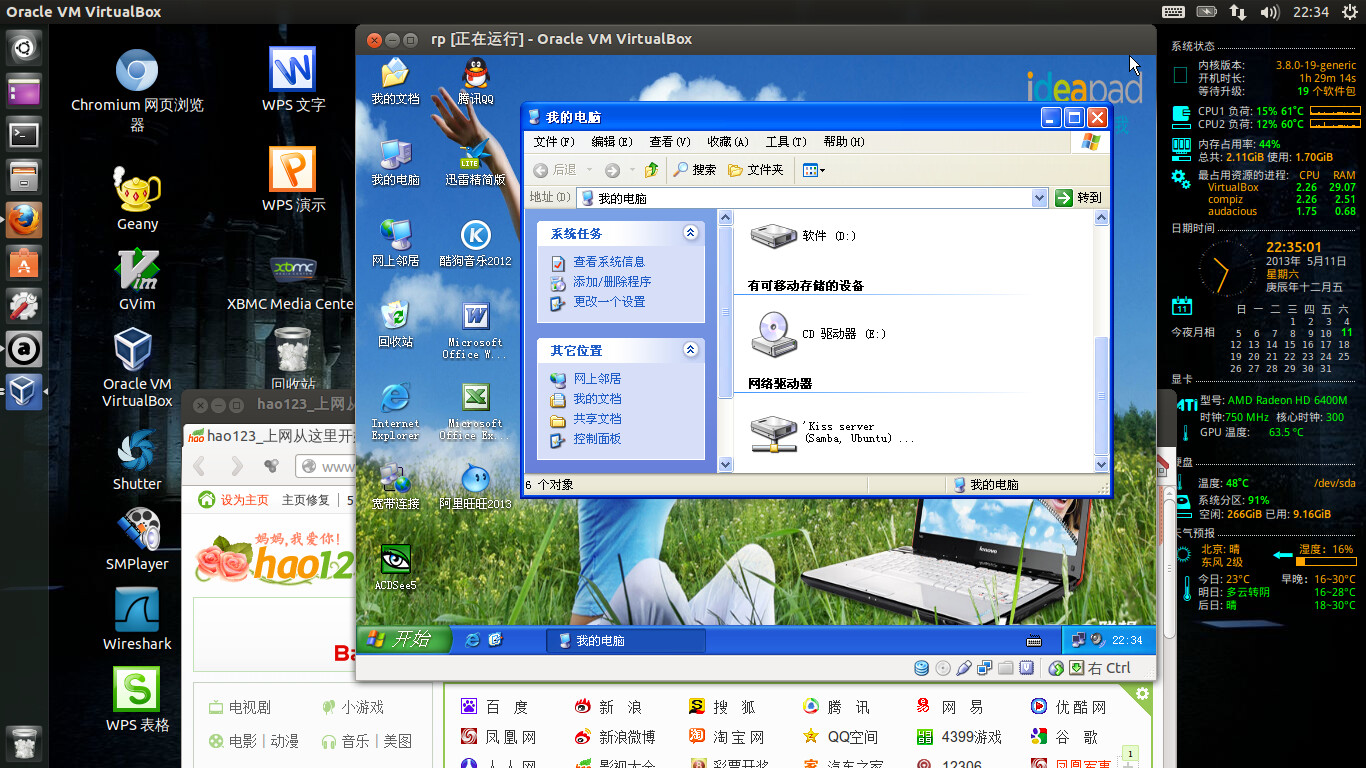This screenshot has height=768, width=1366.
Task: Click the 搜索 toolbar button in 我的电脑
Action: (694, 170)
